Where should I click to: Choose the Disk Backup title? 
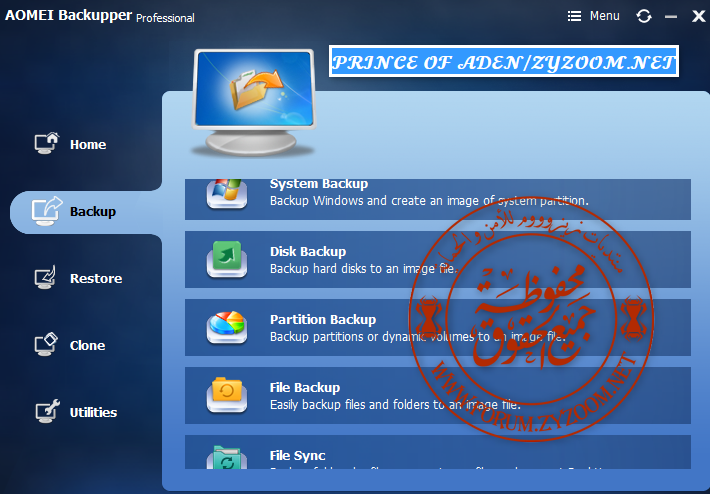coord(308,252)
